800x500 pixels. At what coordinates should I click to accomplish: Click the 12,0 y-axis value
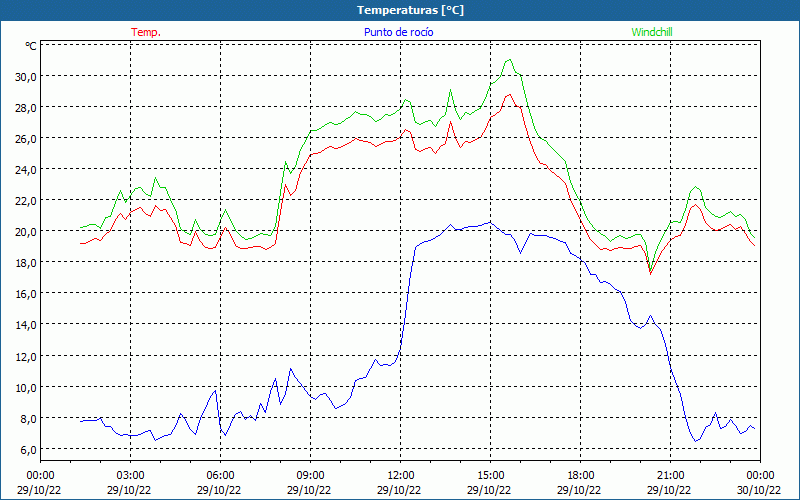26,356
